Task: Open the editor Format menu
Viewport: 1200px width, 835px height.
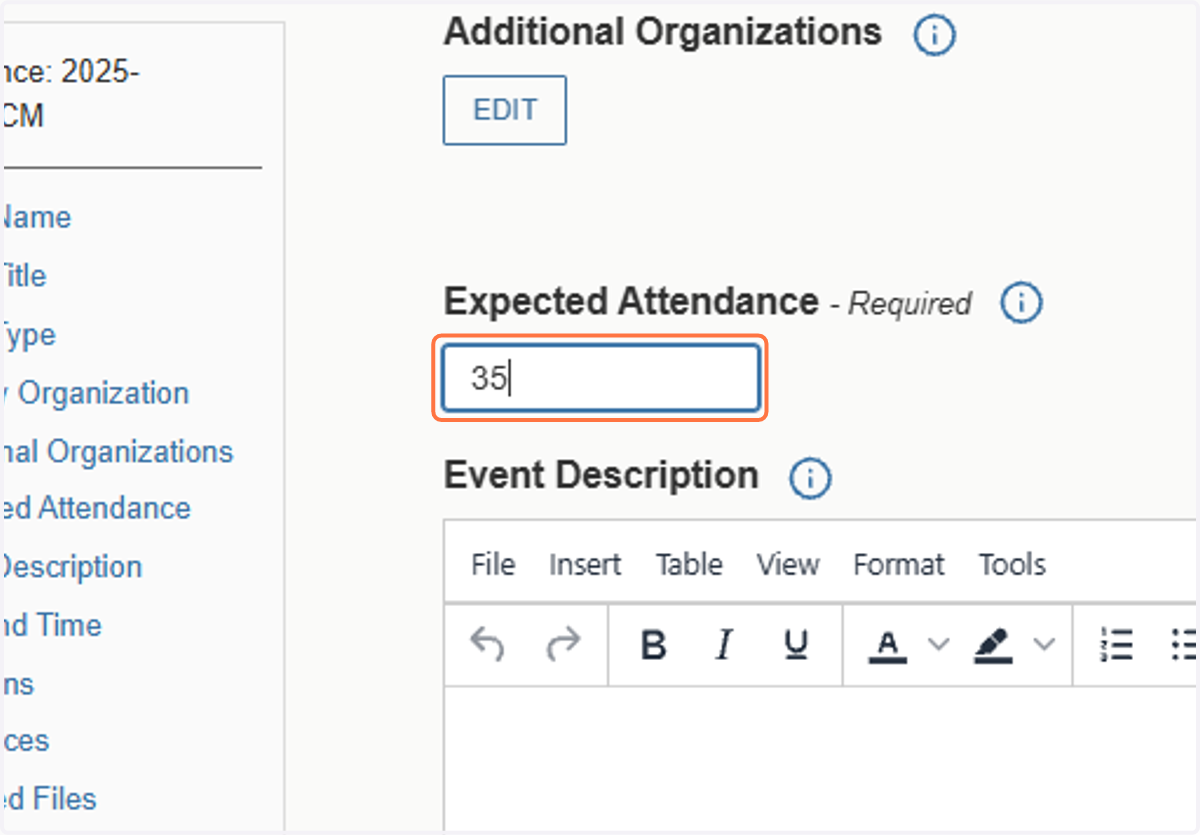Action: pyautogui.click(x=899, y=564)
